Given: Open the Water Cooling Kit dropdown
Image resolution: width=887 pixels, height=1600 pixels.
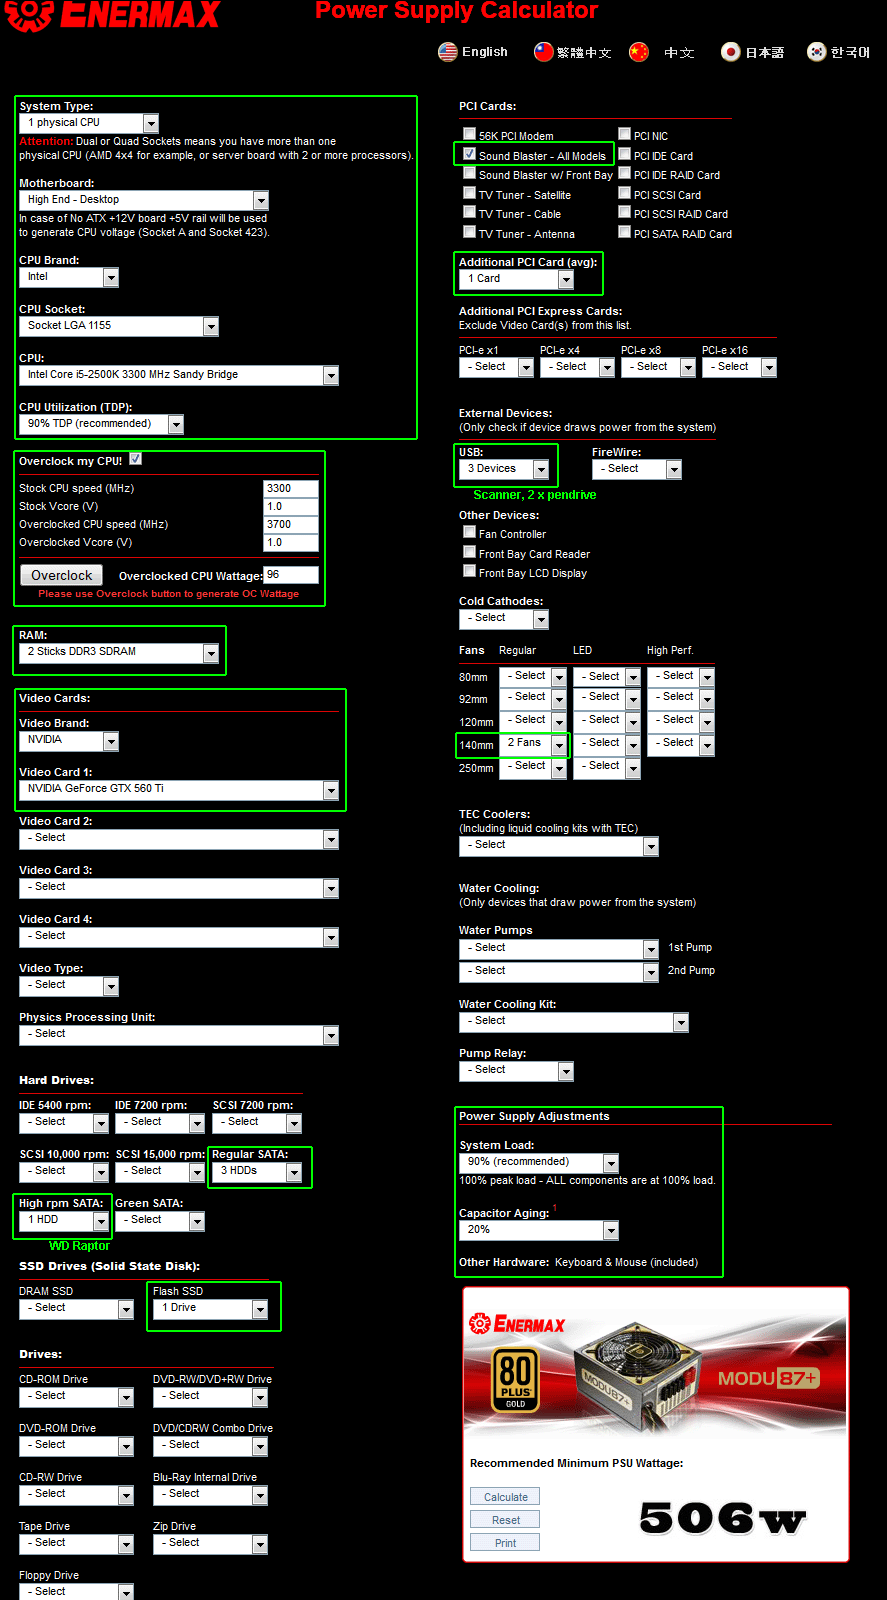Looking at the screenshot, I should click(x=574, y=1021).
